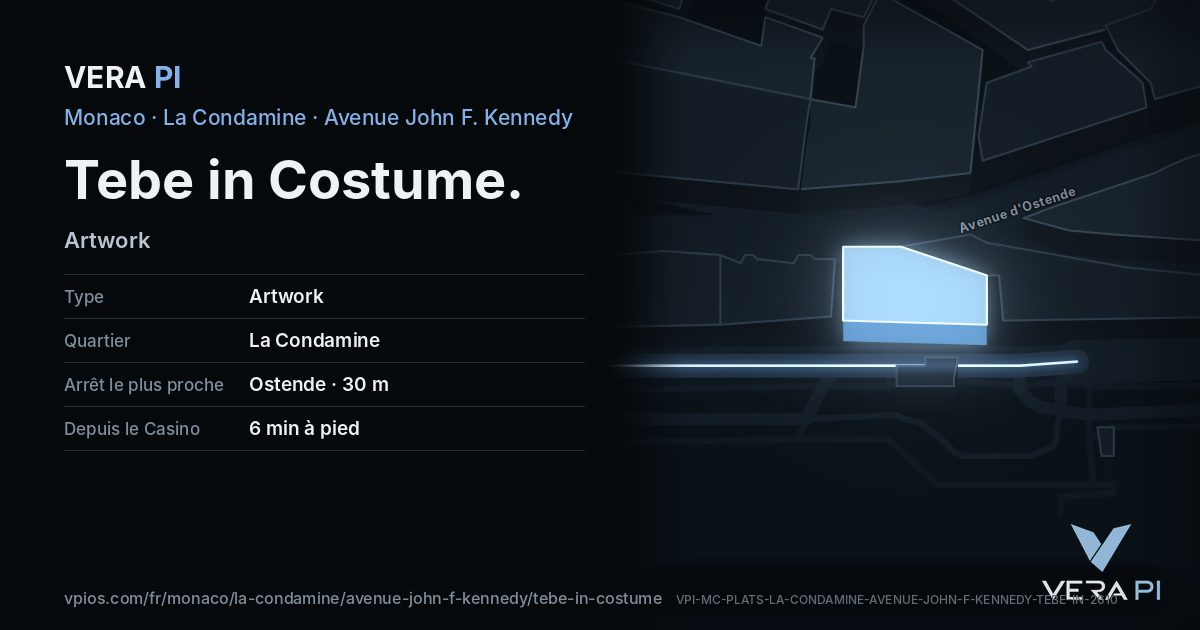Click the Ostende 30 m nearest stop value
This screenshot has width=1200, height=630.
pos(319,384)
